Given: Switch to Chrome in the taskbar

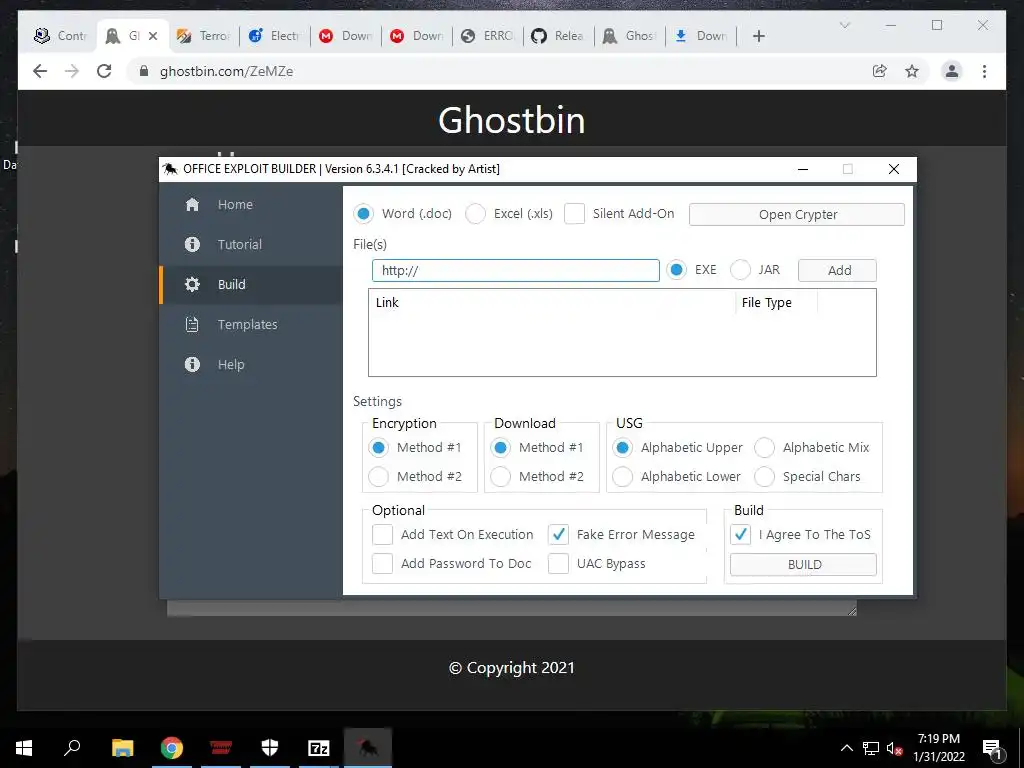Looking at the screenshot, I should [x=172, y=748].
